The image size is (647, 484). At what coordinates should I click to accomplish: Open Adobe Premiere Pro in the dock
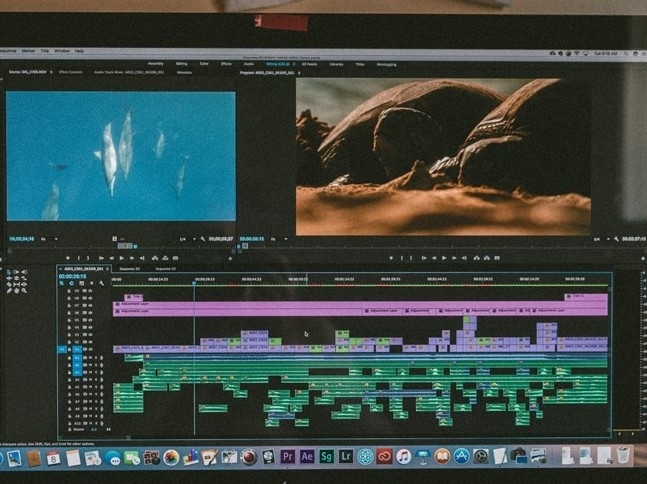coord(288,456)
